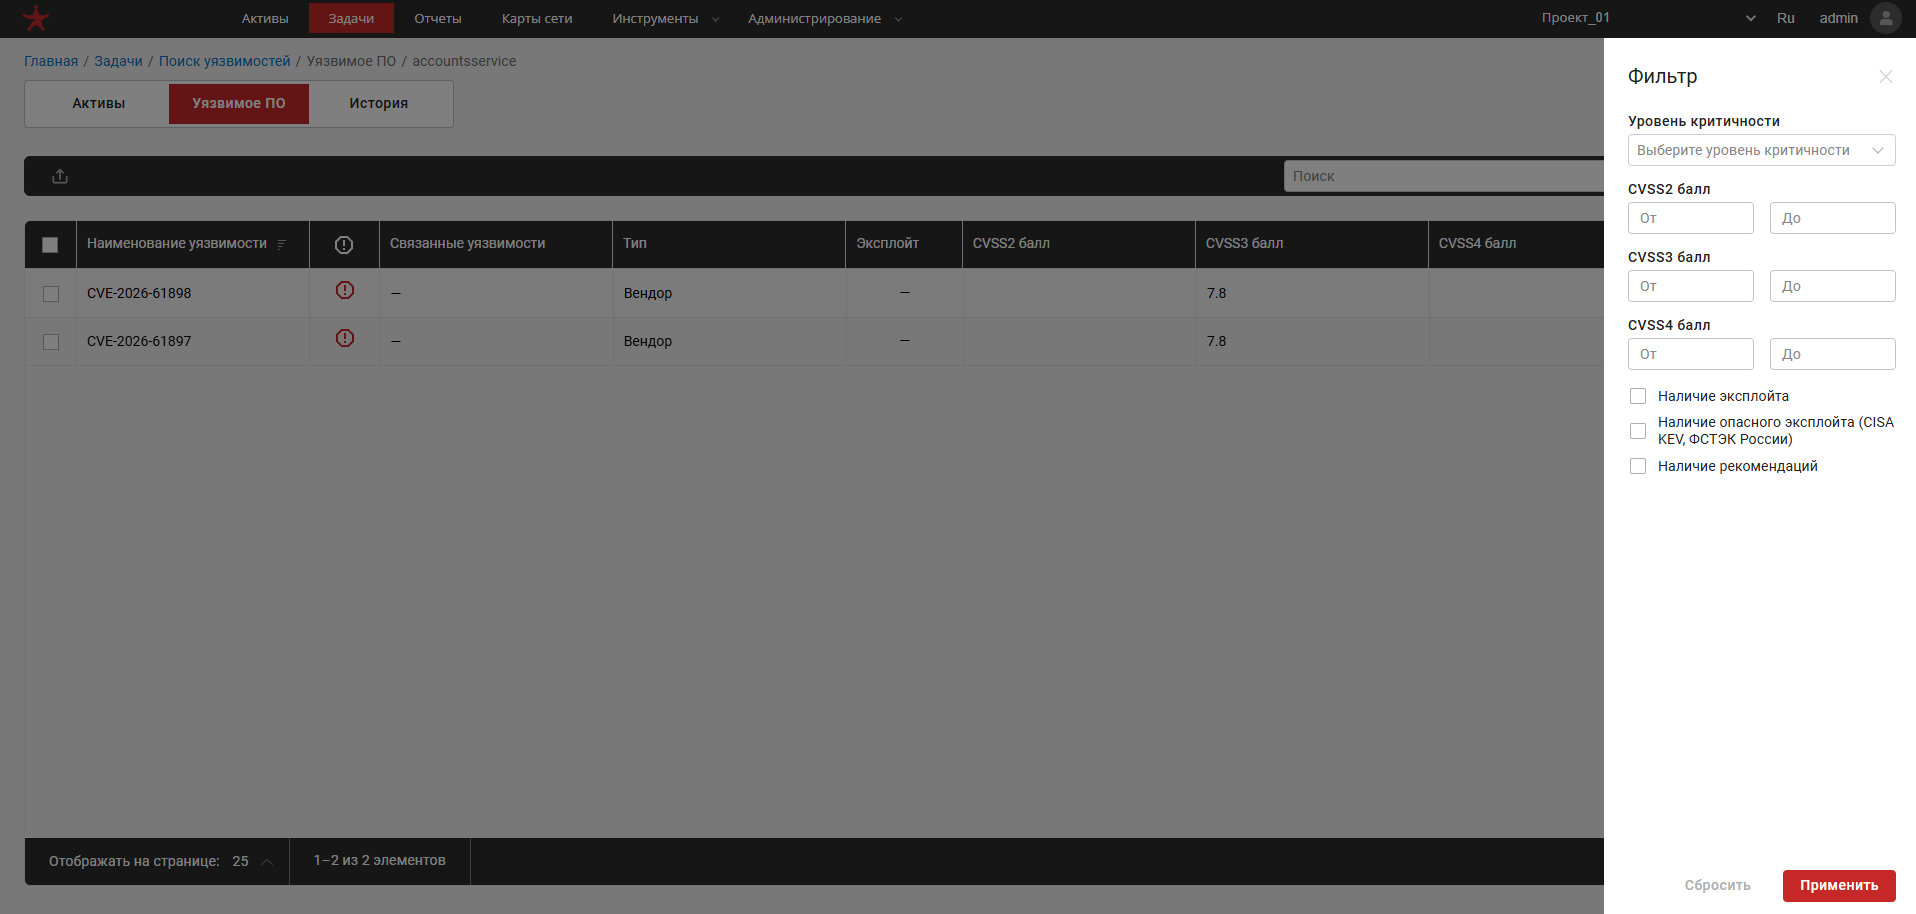Select the Уязвимое ПО tab
This screenshot has height=914, width=1916.
tap(239, 103)
